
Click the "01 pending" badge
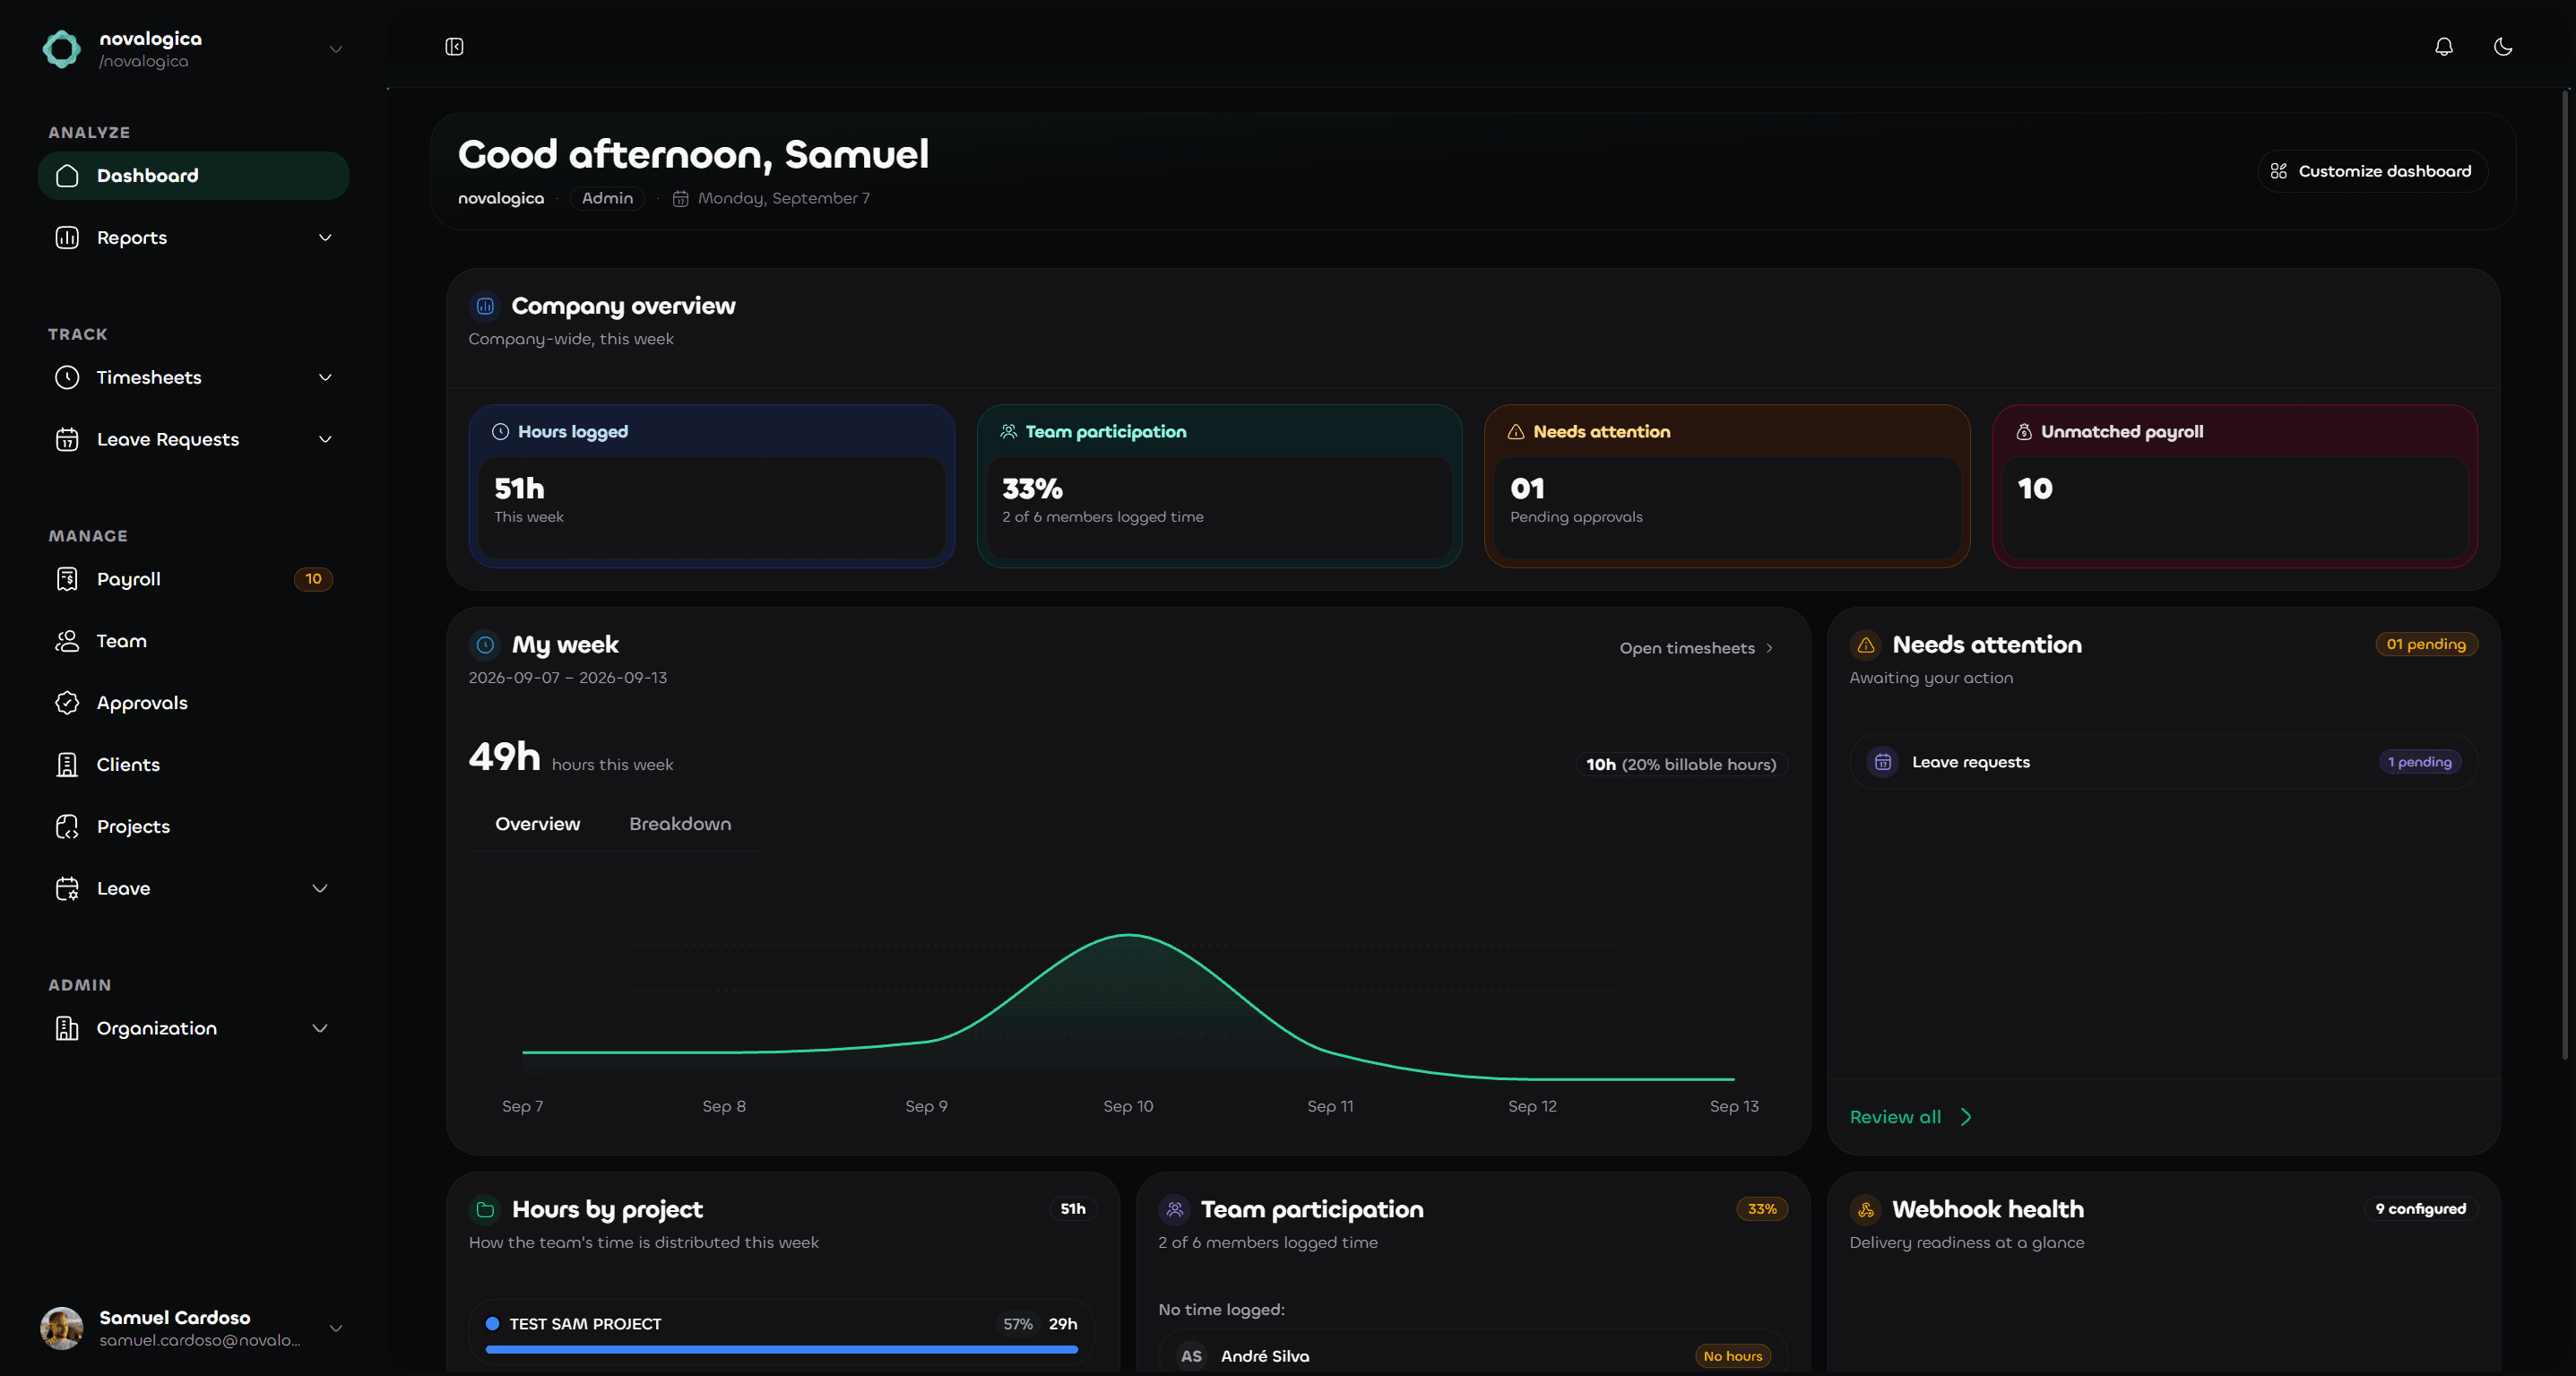pyautogui.click(x=2426, y=645)
